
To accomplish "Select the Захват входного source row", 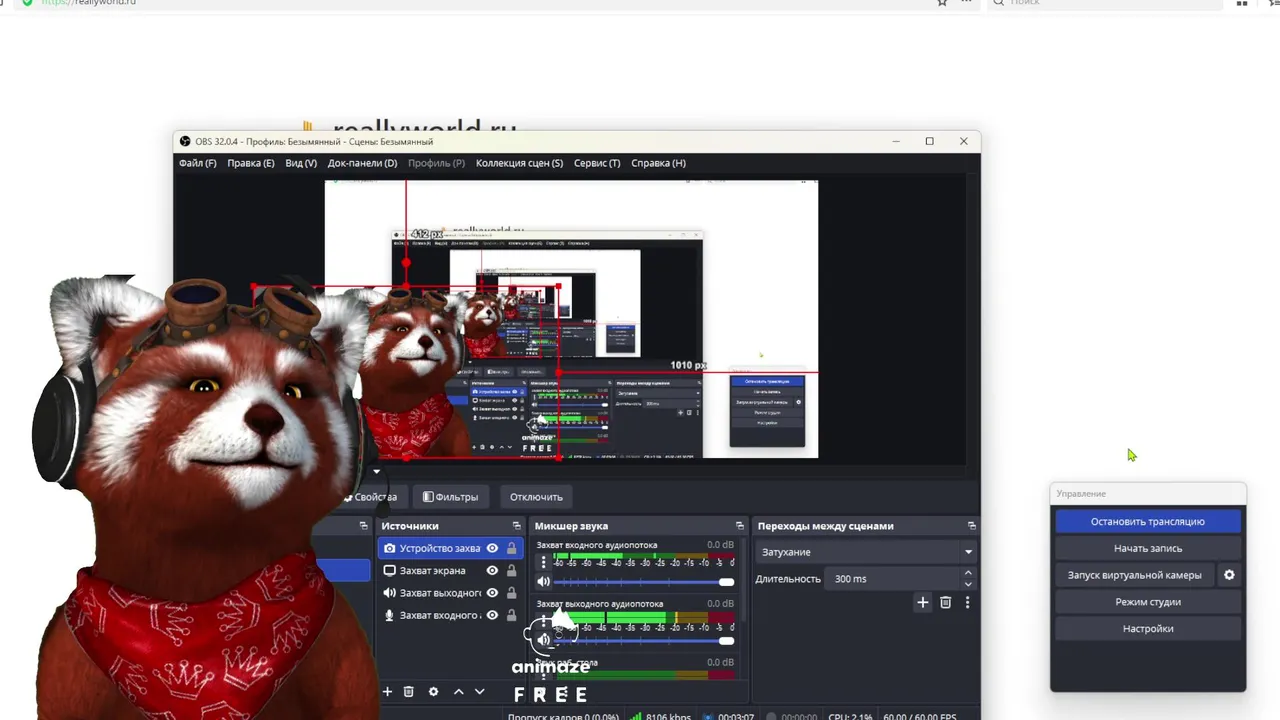I will [451, 615].
